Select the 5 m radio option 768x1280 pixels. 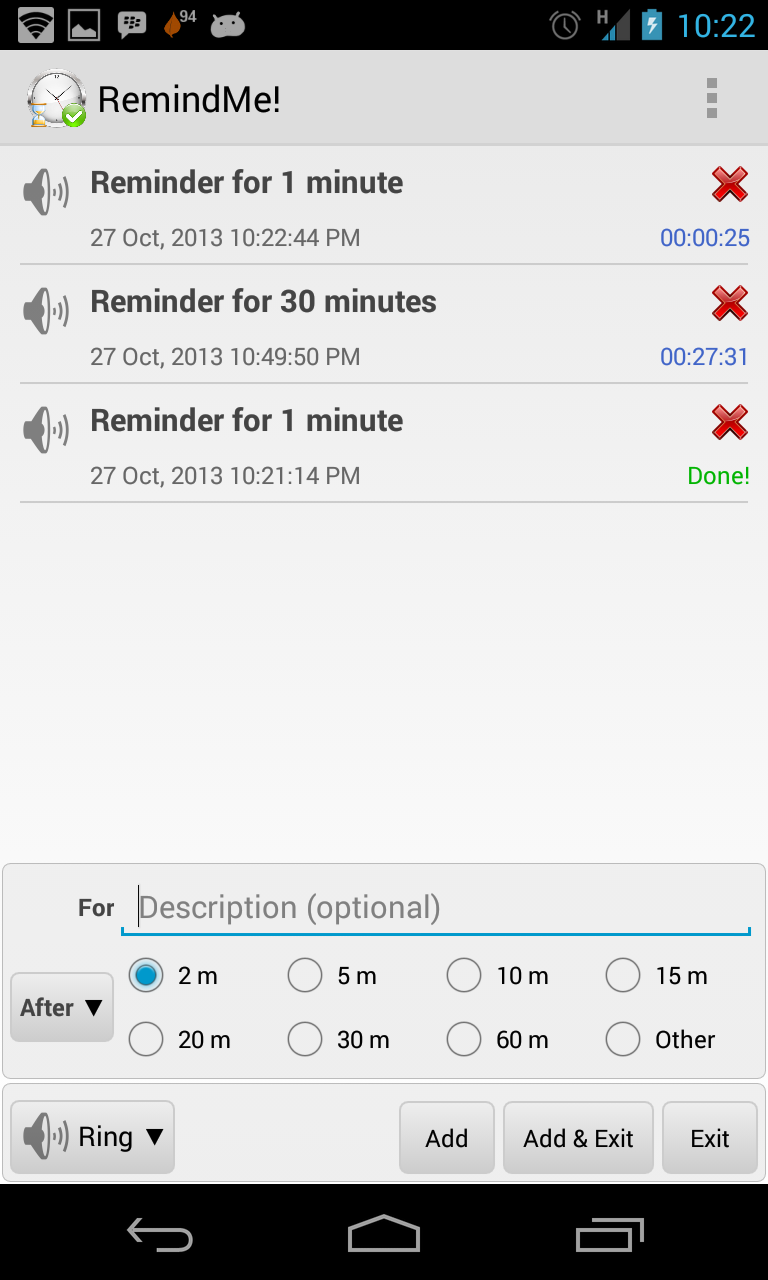point(305,976)
